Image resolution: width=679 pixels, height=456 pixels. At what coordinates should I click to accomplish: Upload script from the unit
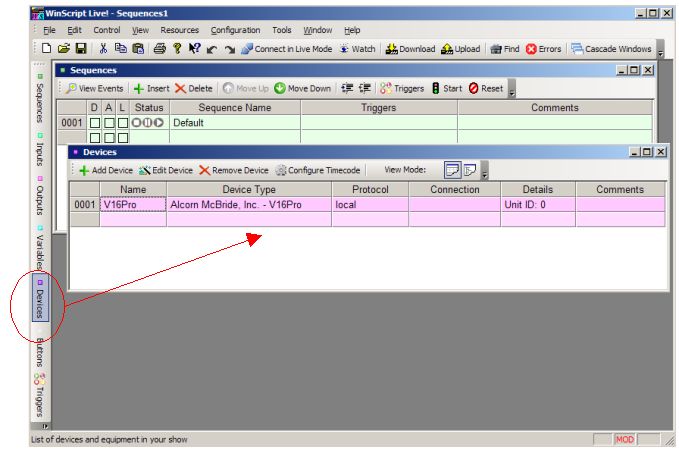coord(460,49)
